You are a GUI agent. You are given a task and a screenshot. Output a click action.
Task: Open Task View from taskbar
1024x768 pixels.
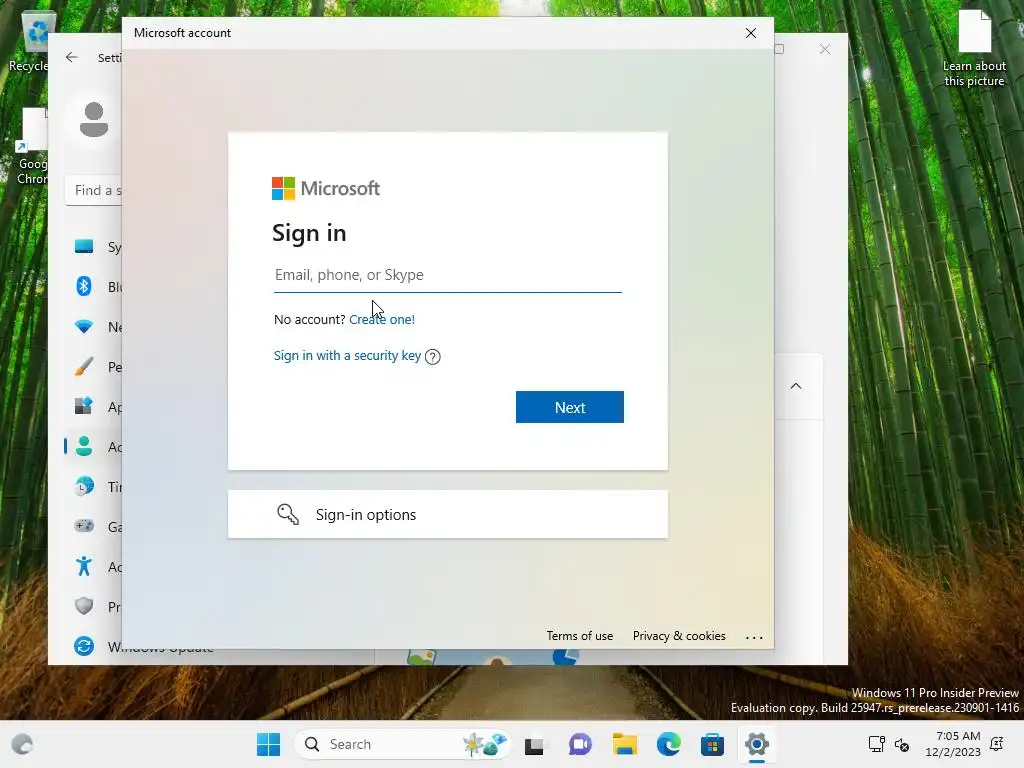point(534,745)
